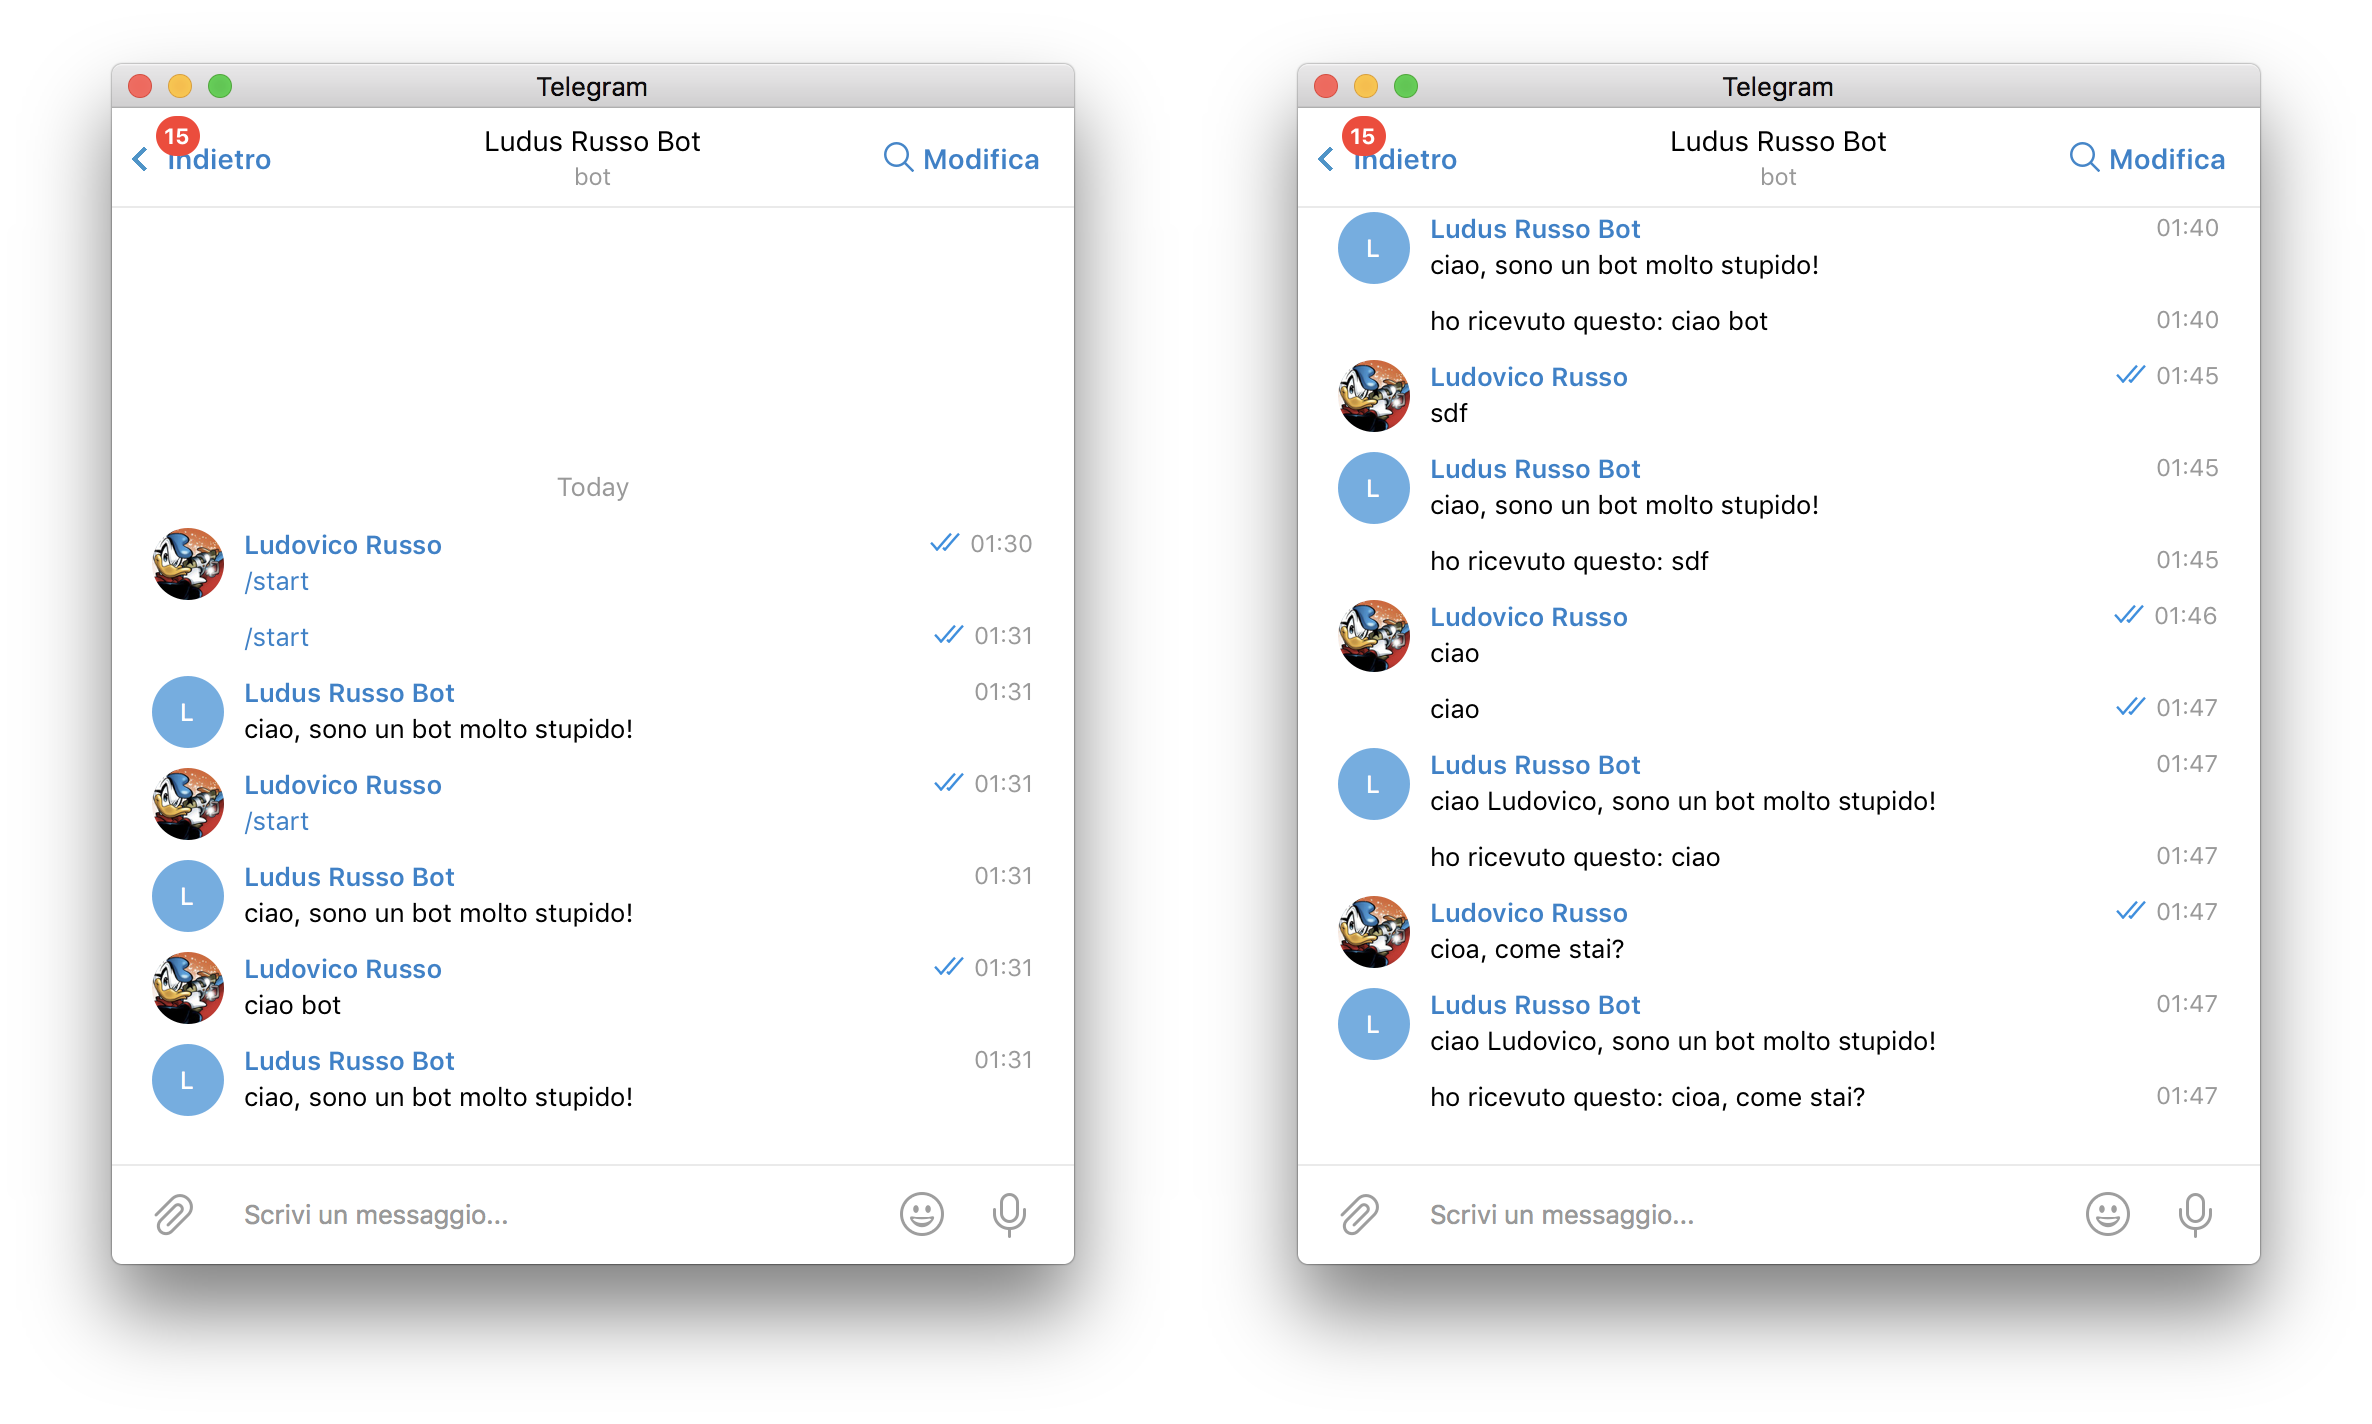
Task: Click the search magnifier in left window
Action: [x=898, y=158]
